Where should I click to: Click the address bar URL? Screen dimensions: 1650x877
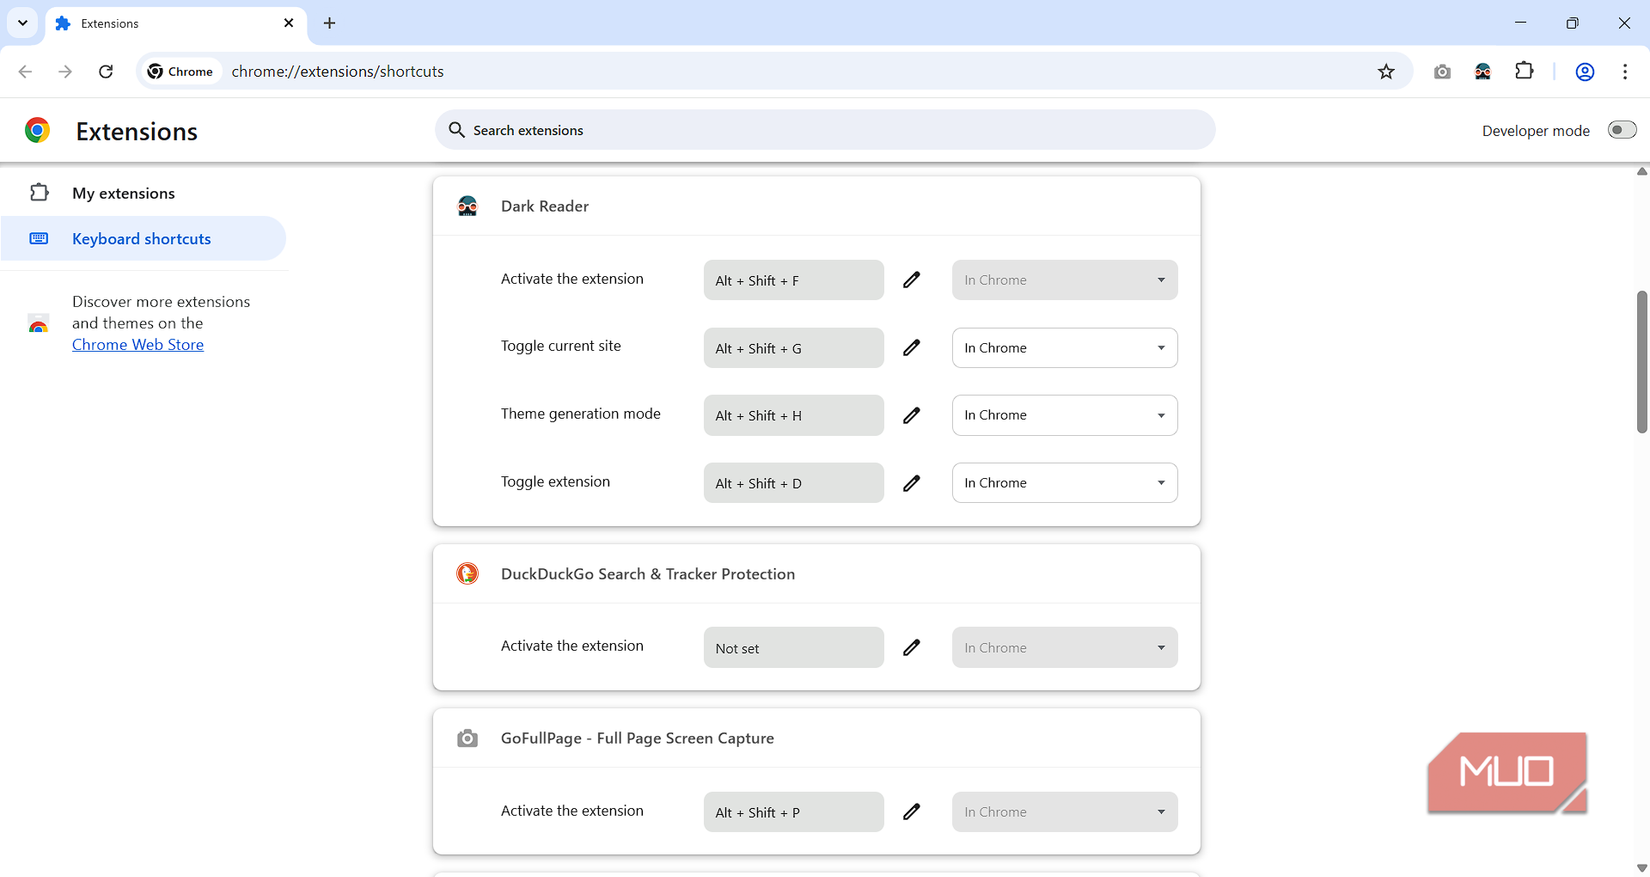click(338, 72)
